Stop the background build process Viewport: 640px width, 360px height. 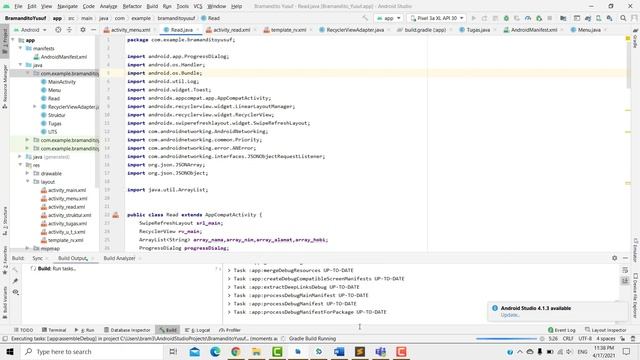[542, 339]
